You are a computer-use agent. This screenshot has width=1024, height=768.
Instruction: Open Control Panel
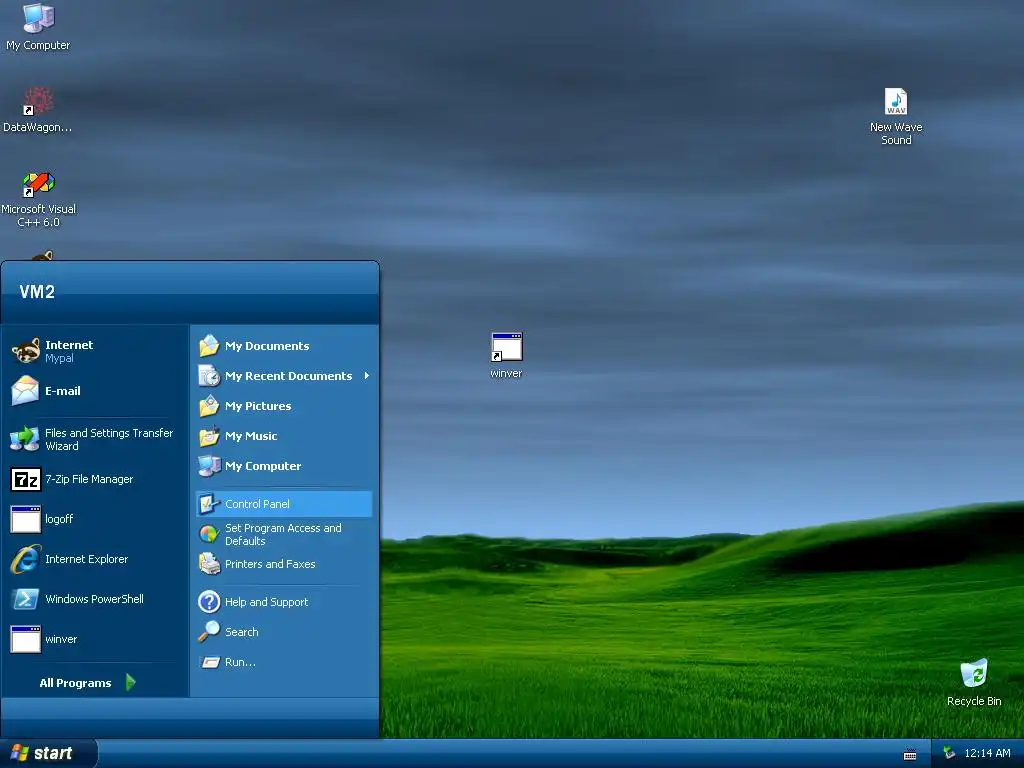[x=284, y=504]
